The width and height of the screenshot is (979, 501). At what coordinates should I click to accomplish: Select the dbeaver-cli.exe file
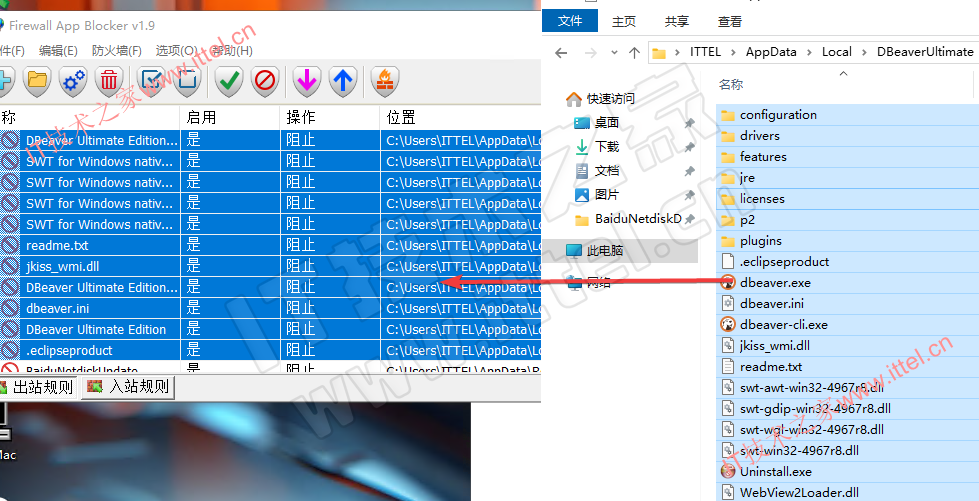783,325
